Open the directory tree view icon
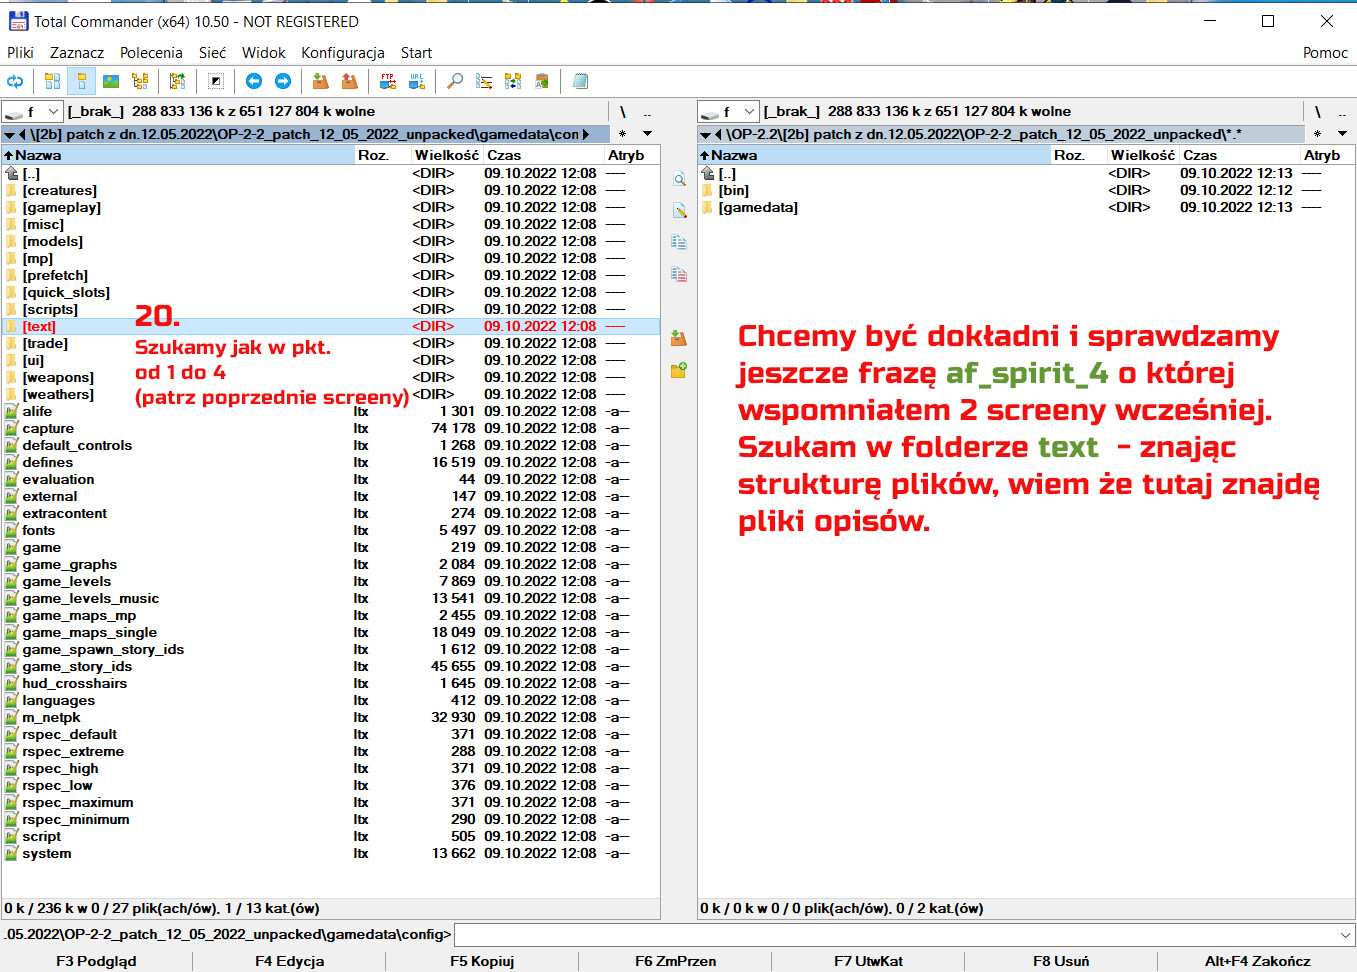1357x972 pixels. (x=140, y=81)
